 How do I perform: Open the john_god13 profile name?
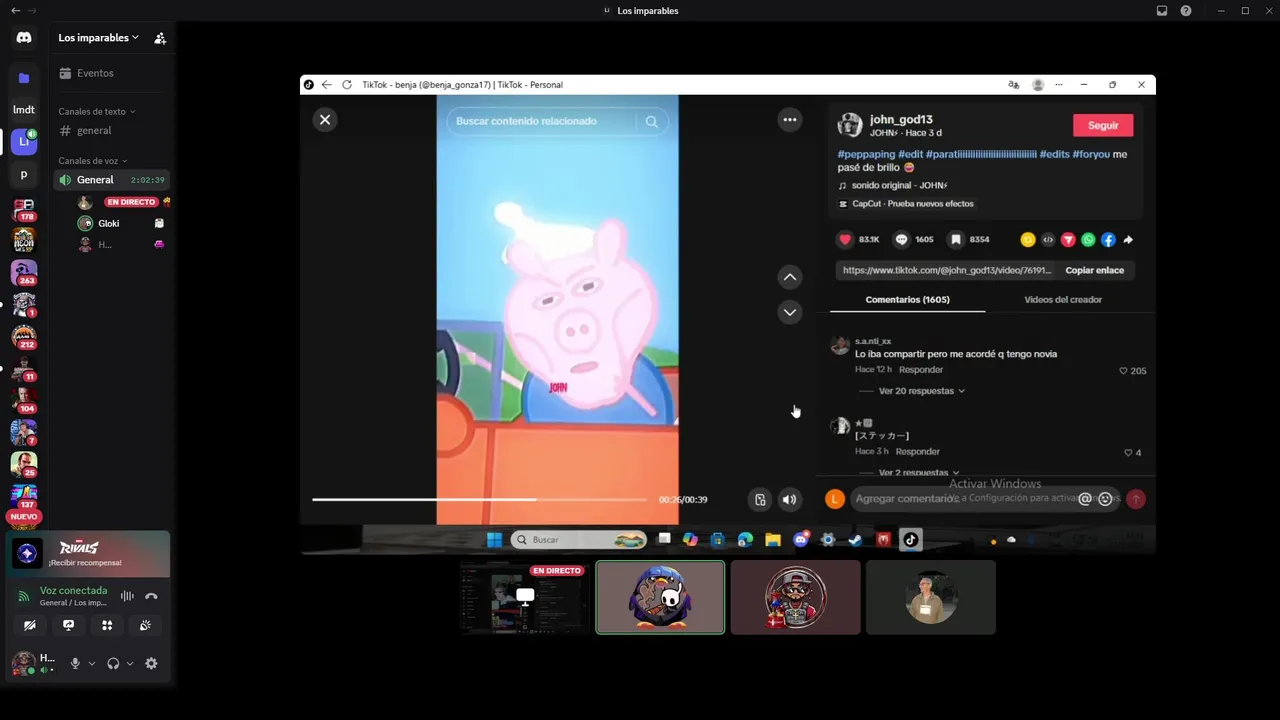click(901, 119)
